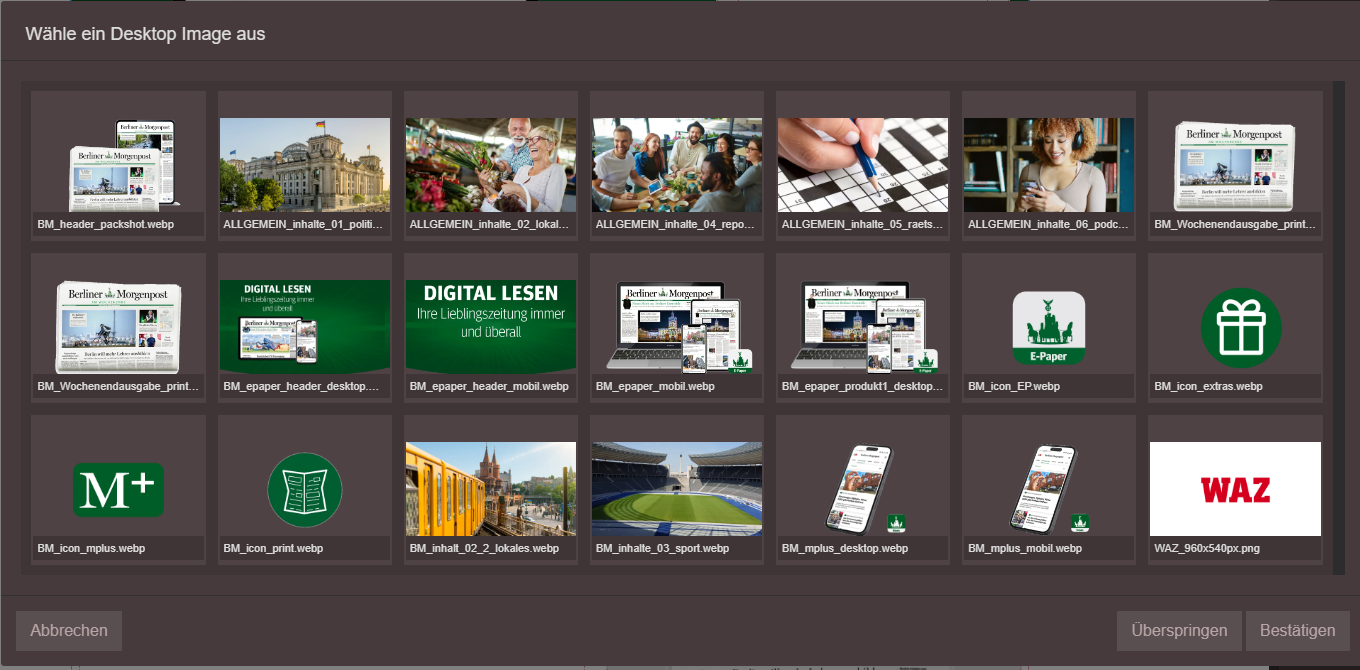The image size is (1360, 670).
Task: Pick the yellow train Lokales photo
Action: 490,489
